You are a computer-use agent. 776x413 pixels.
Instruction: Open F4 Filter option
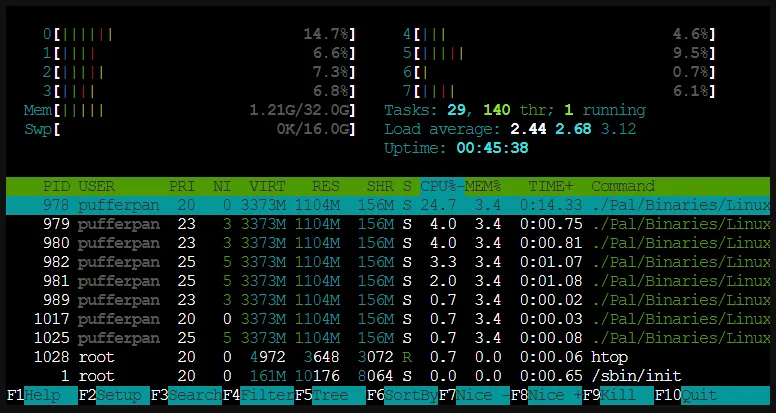point(264,395)
